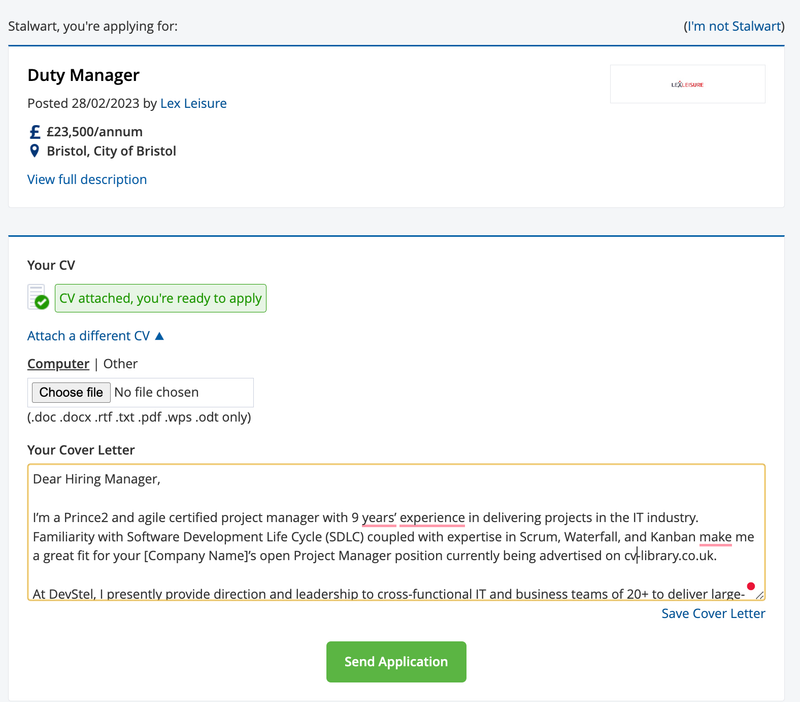Switch to the Computer upload tab

(58, 363)
